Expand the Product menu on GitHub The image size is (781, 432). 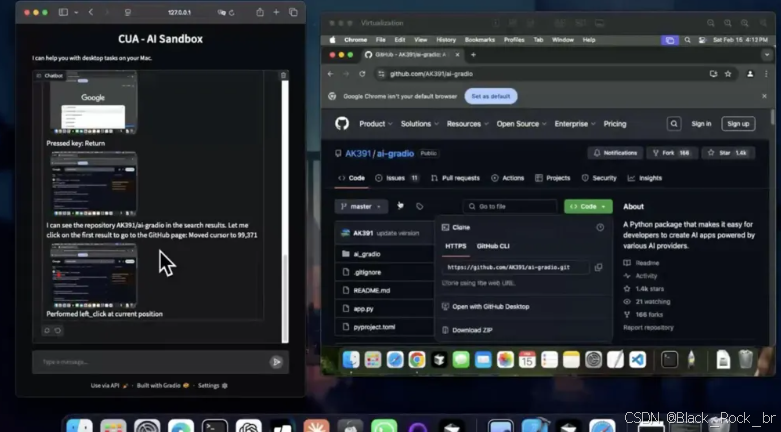click(x=376, y=124)
